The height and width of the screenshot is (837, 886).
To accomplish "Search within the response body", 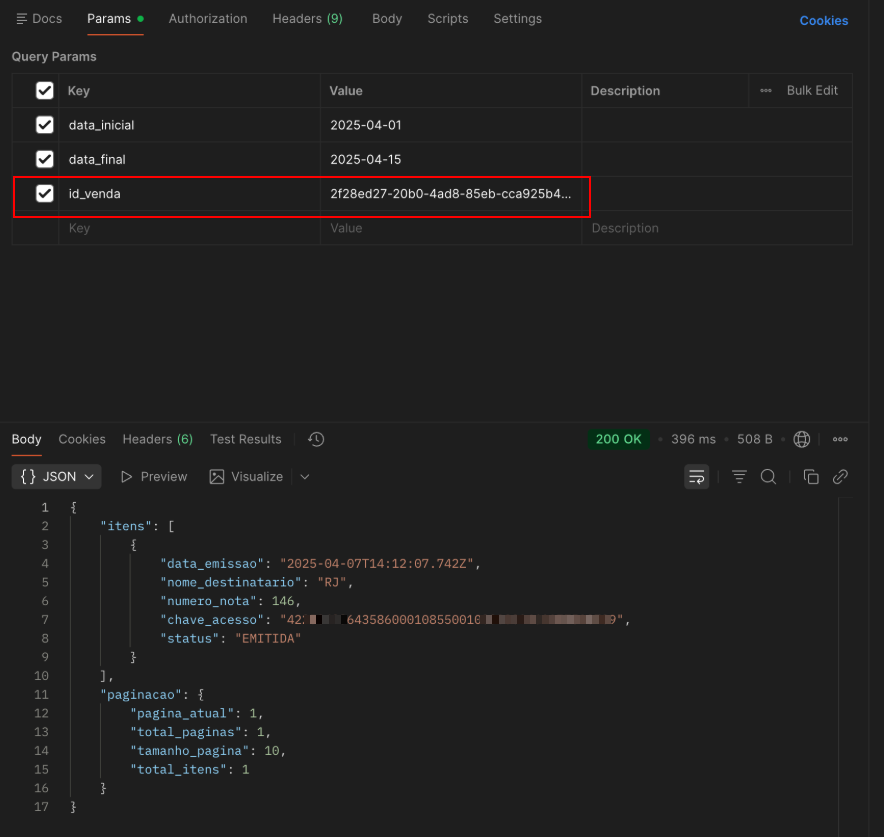I will pos(768,477).
